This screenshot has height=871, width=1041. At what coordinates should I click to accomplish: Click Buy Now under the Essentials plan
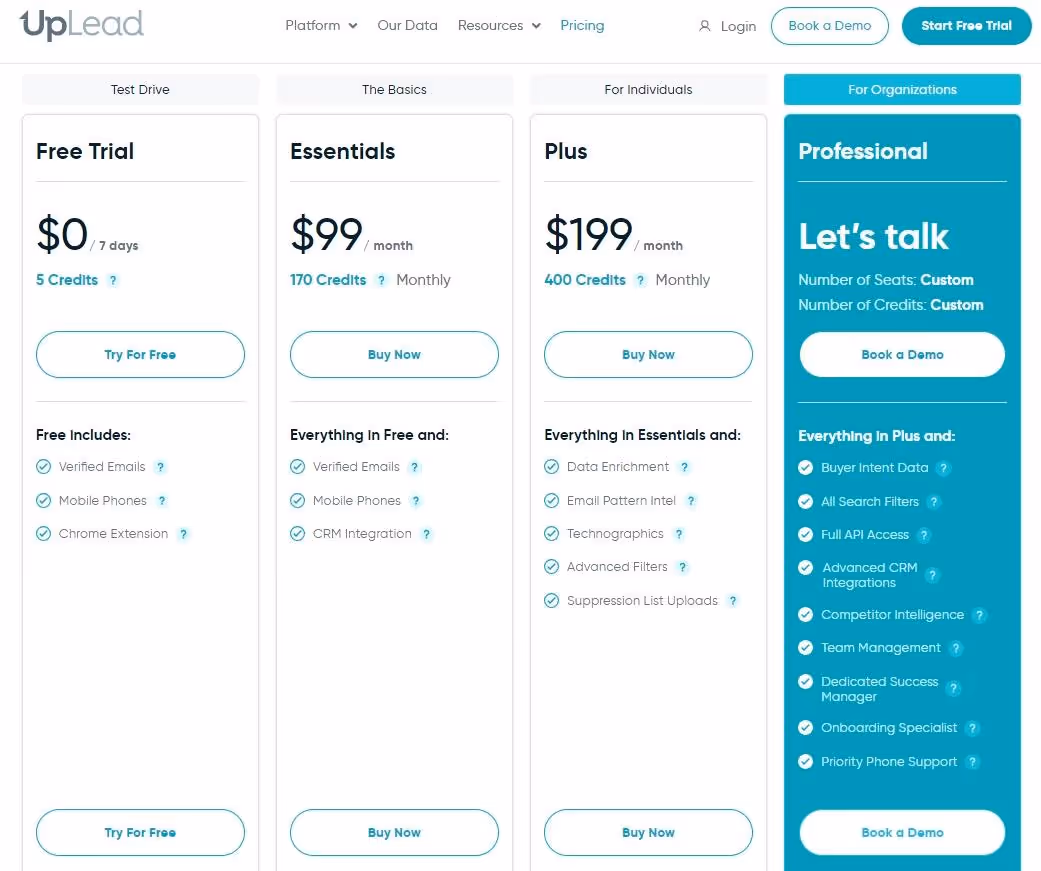tap(393, 354)
